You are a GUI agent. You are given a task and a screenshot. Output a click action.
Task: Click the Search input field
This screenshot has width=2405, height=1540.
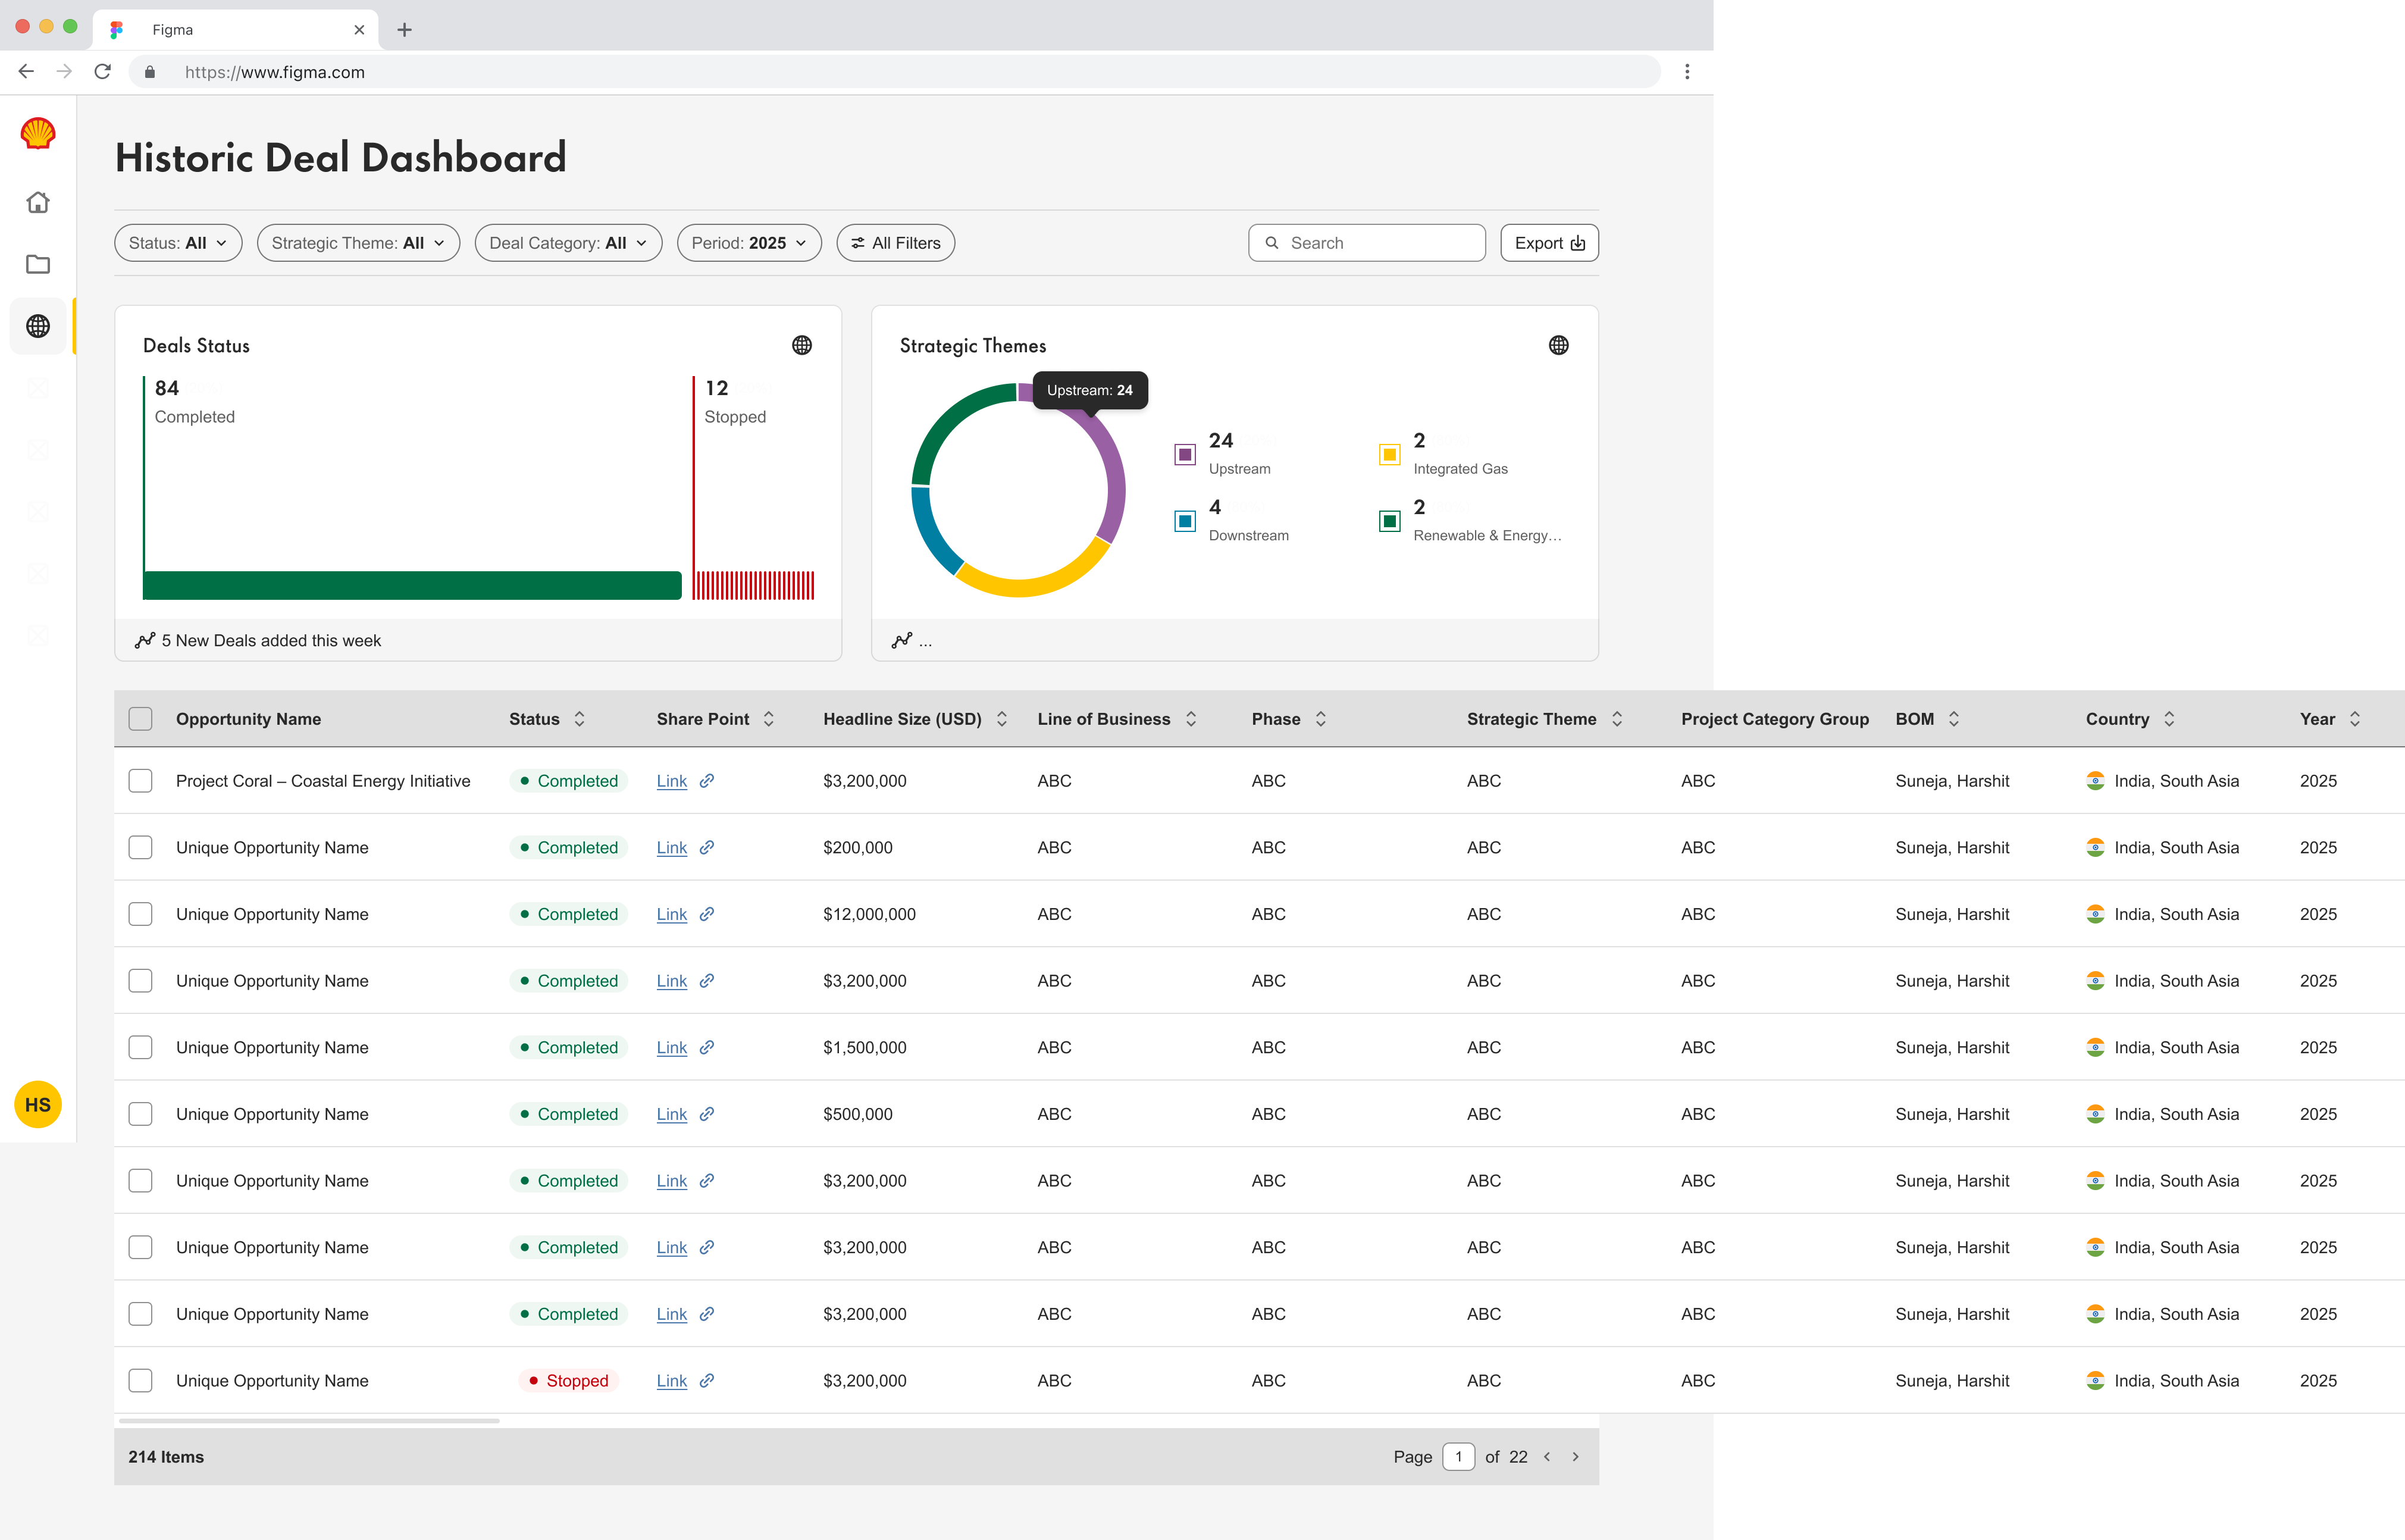click(1366, 243)
